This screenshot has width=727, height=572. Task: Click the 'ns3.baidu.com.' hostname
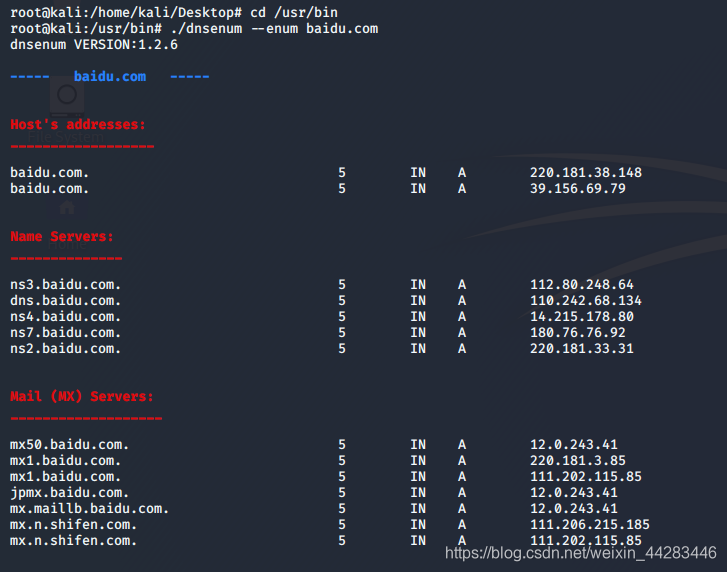tap(65, 285)
